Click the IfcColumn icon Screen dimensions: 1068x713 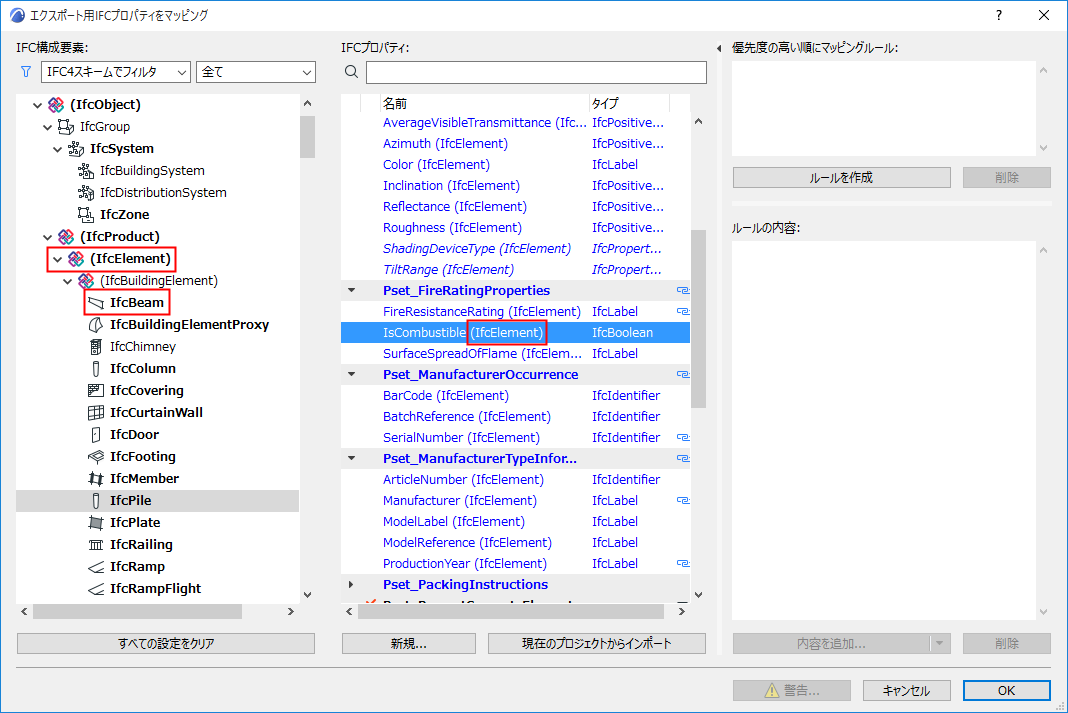[x=96, y=368]
